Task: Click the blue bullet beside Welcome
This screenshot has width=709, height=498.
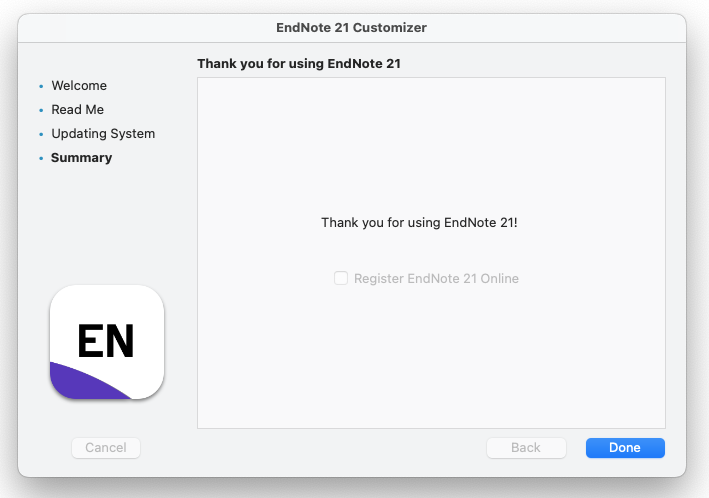Action: coord(41,86)
